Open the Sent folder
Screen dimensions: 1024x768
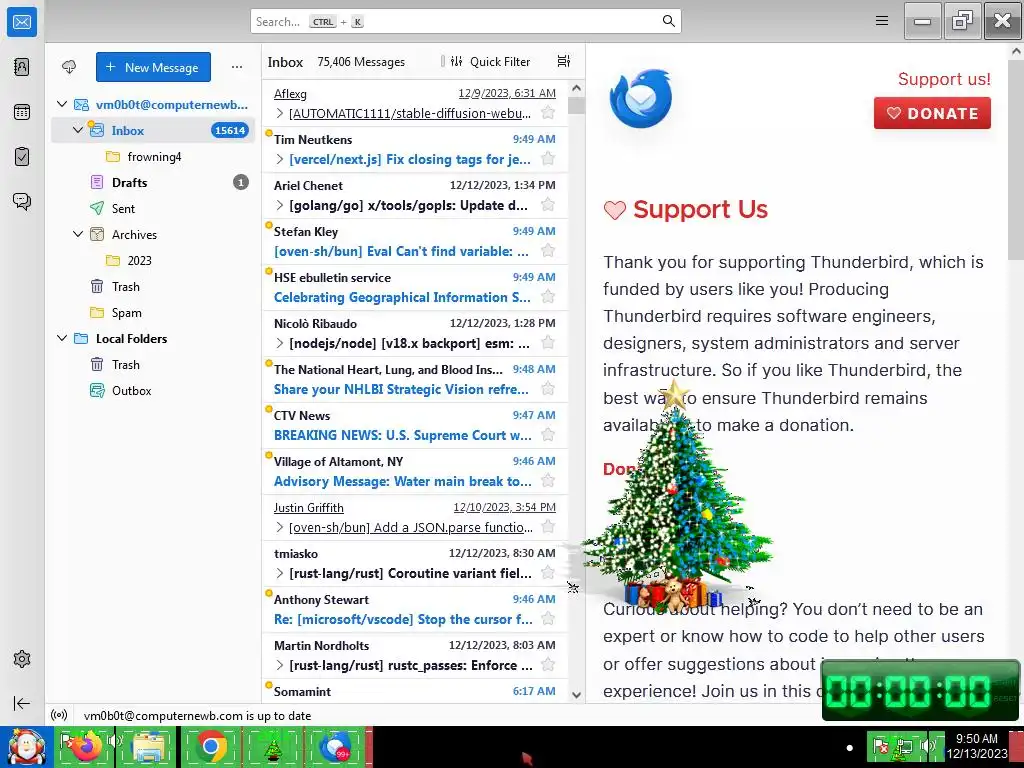[x=153, y=208]
